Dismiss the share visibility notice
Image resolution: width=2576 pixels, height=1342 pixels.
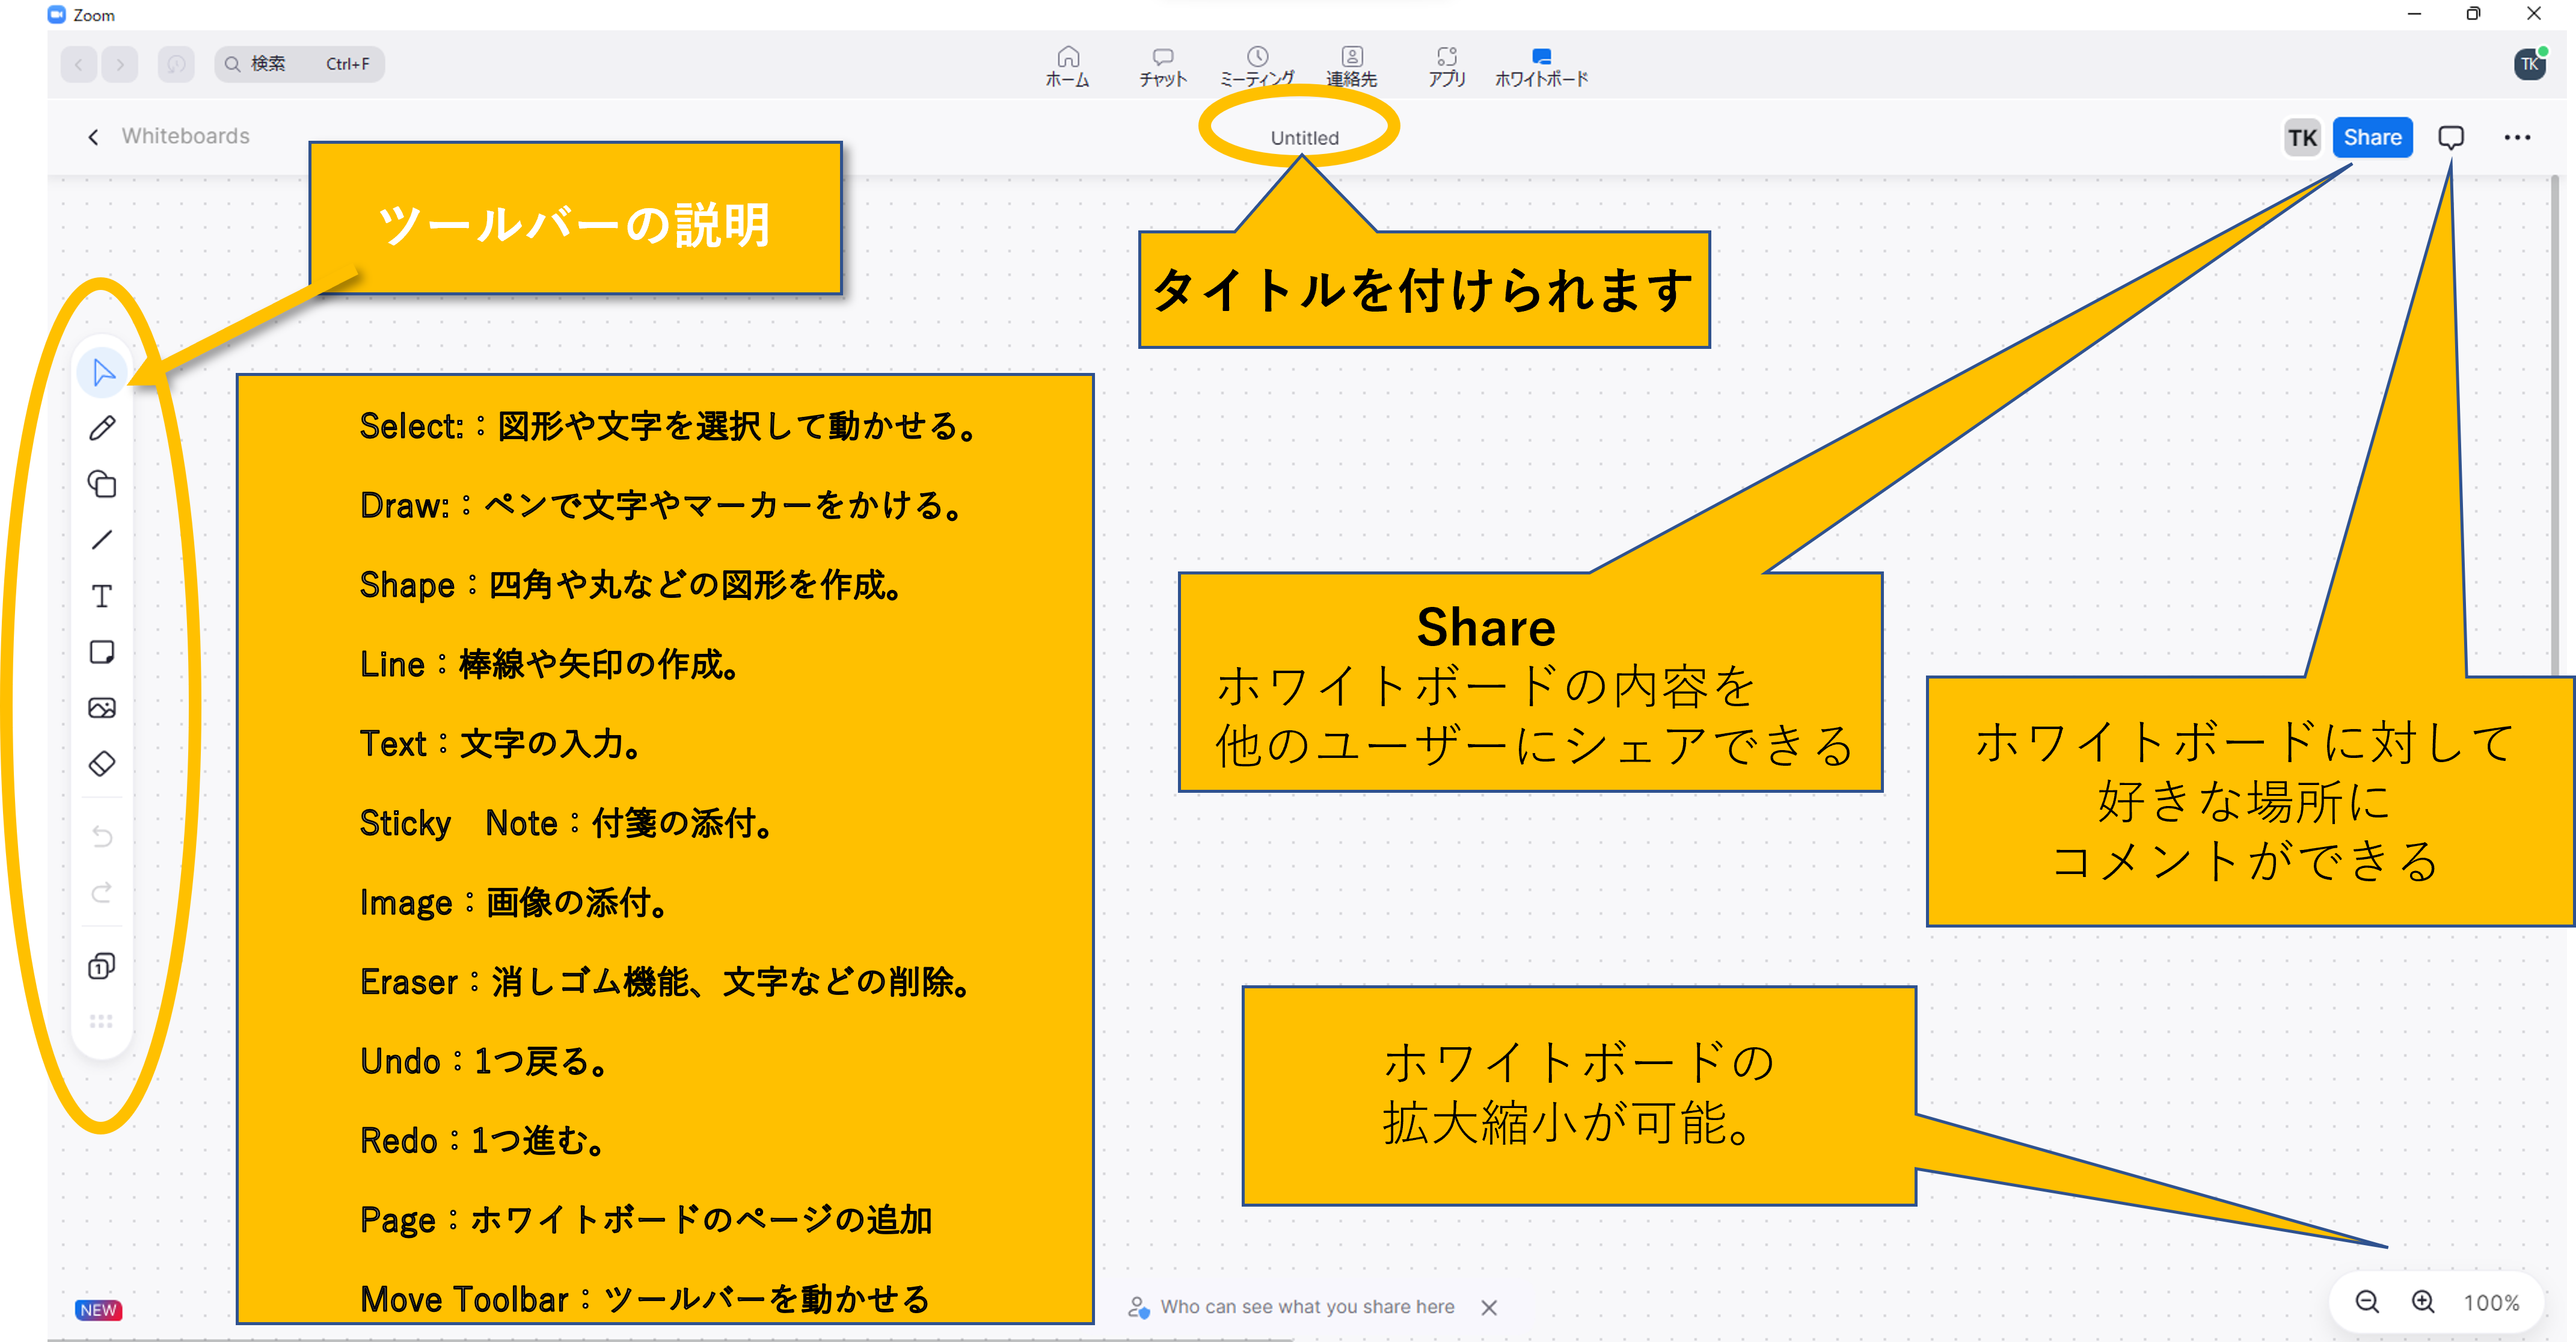point(1488,1307)
